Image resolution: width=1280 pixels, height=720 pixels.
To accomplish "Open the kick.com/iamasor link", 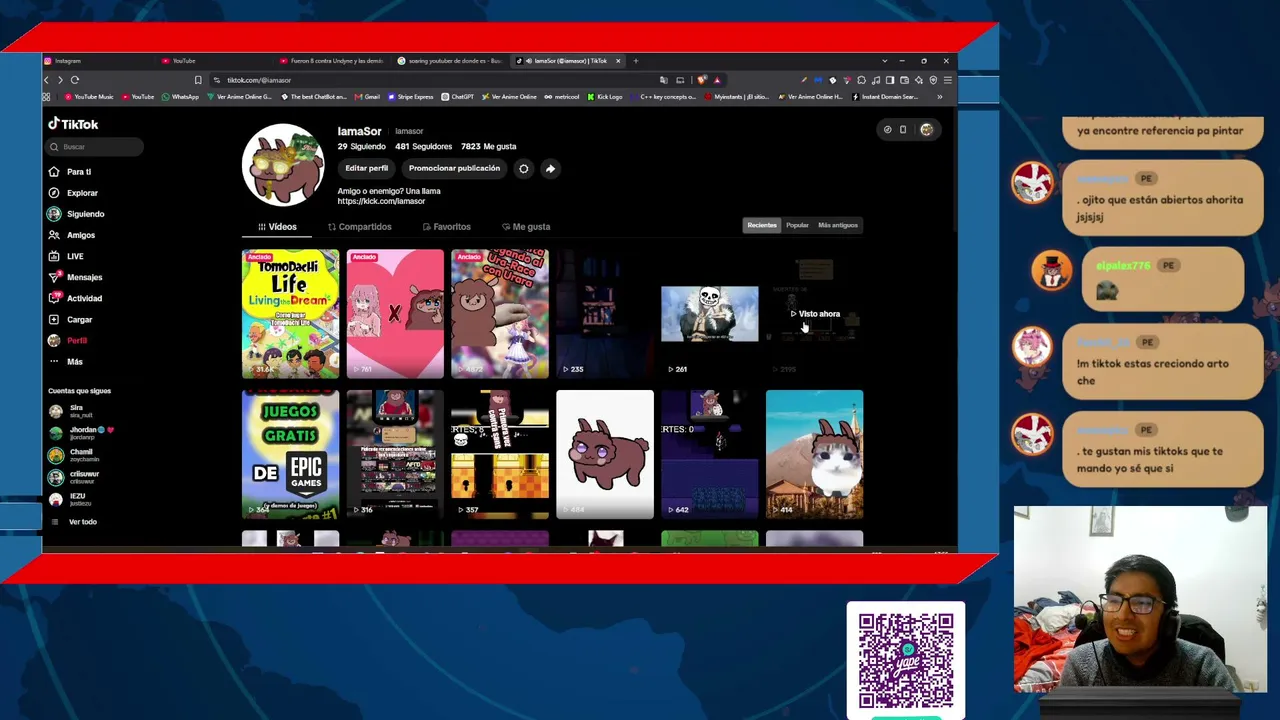I will (x=381, y=201).
